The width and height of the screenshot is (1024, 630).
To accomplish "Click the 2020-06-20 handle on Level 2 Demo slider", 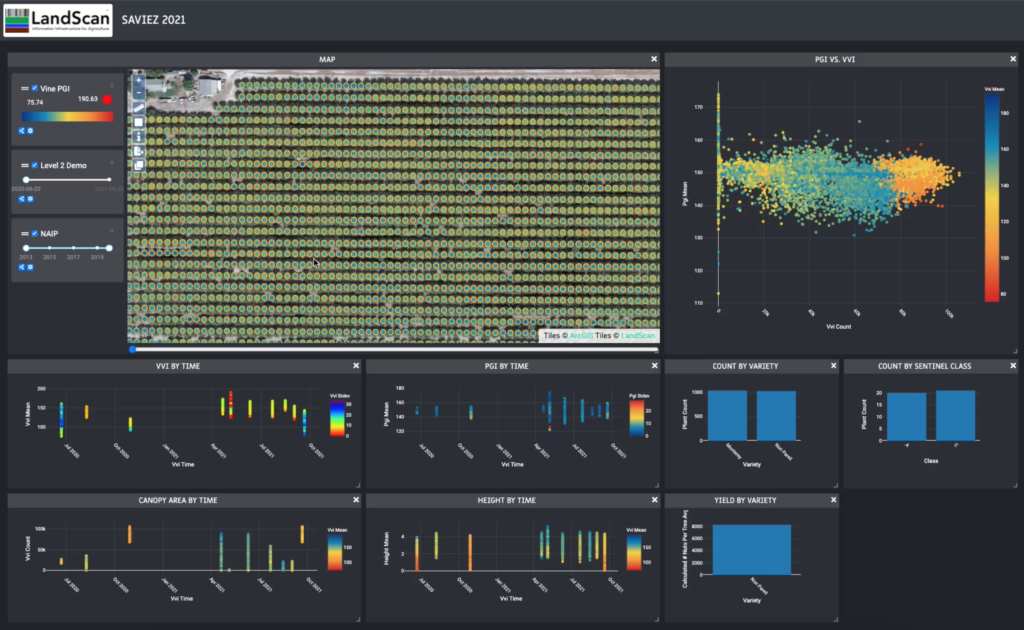I will (x=26, y=179).
